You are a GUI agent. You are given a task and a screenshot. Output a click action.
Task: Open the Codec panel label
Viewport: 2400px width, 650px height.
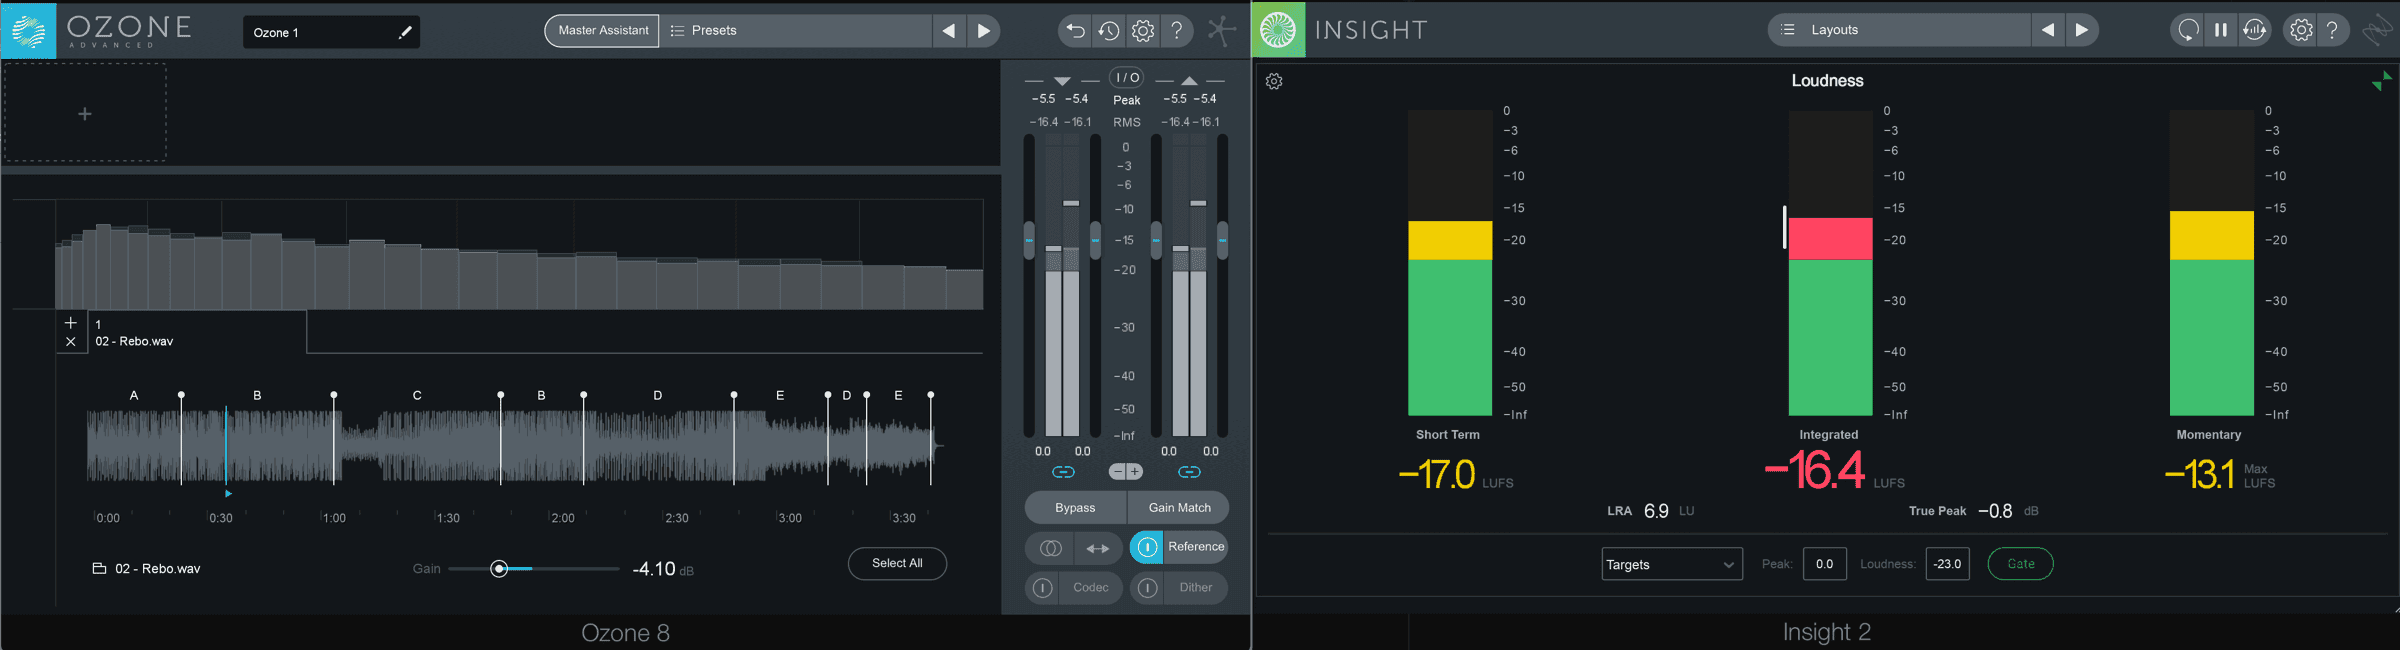pos(1091,588)
